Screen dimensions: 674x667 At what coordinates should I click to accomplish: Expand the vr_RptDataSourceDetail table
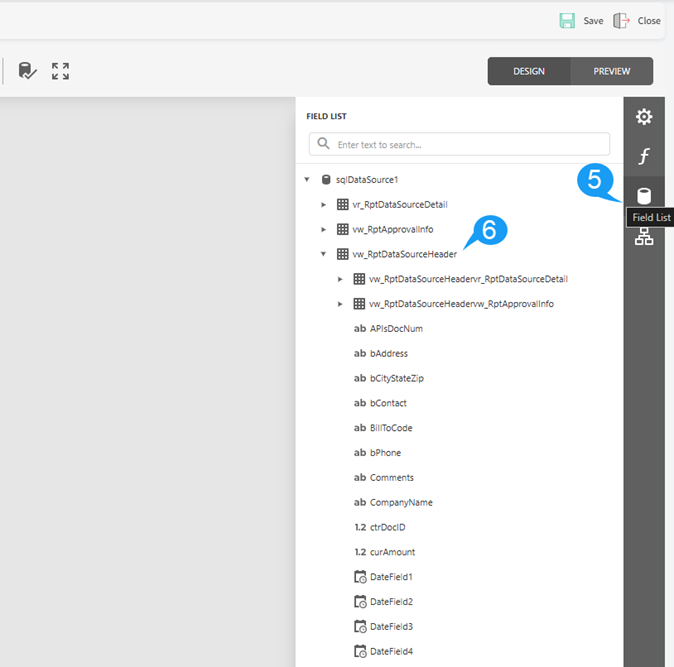pyautogui.click(x=323, y=205)
